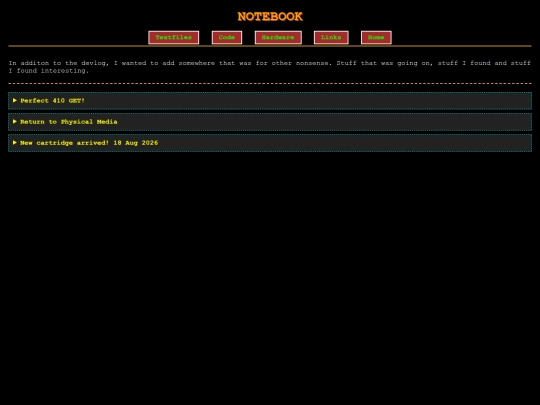Click the NOTEBOOK page heading
The width and height of the screenshot is (540, 405).
[x=270, y=17]
